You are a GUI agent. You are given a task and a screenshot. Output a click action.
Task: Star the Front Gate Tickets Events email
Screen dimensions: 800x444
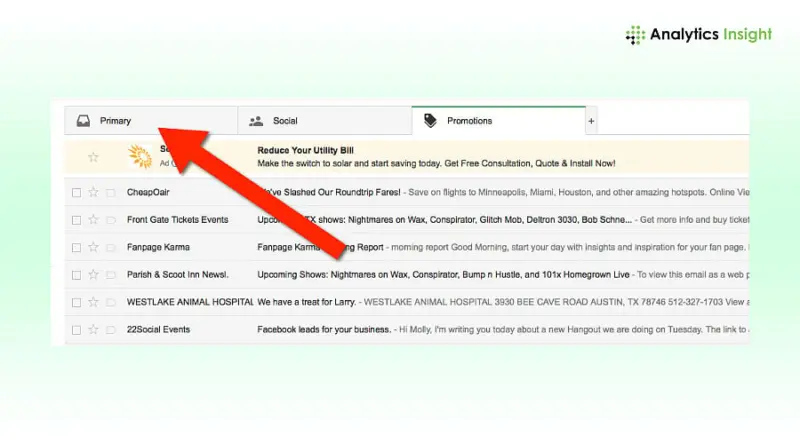[x=93, y=219]
